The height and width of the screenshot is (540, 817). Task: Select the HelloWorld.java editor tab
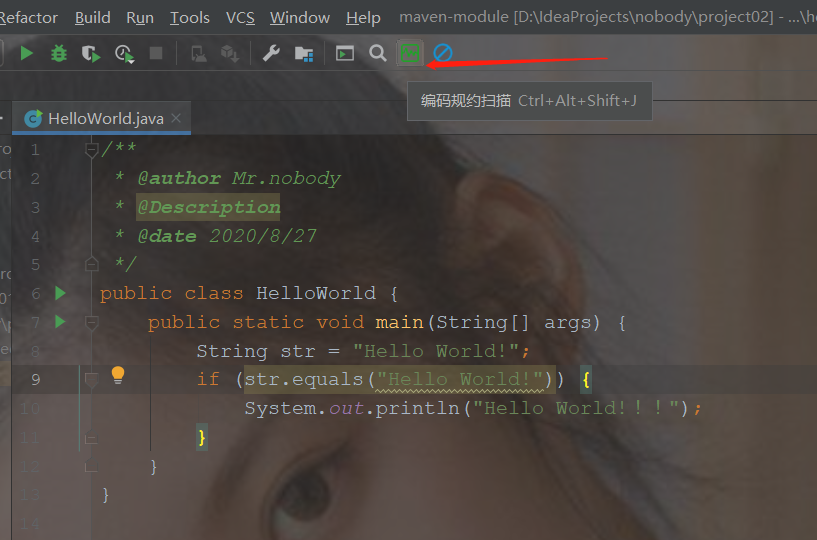tap(102, 118)
